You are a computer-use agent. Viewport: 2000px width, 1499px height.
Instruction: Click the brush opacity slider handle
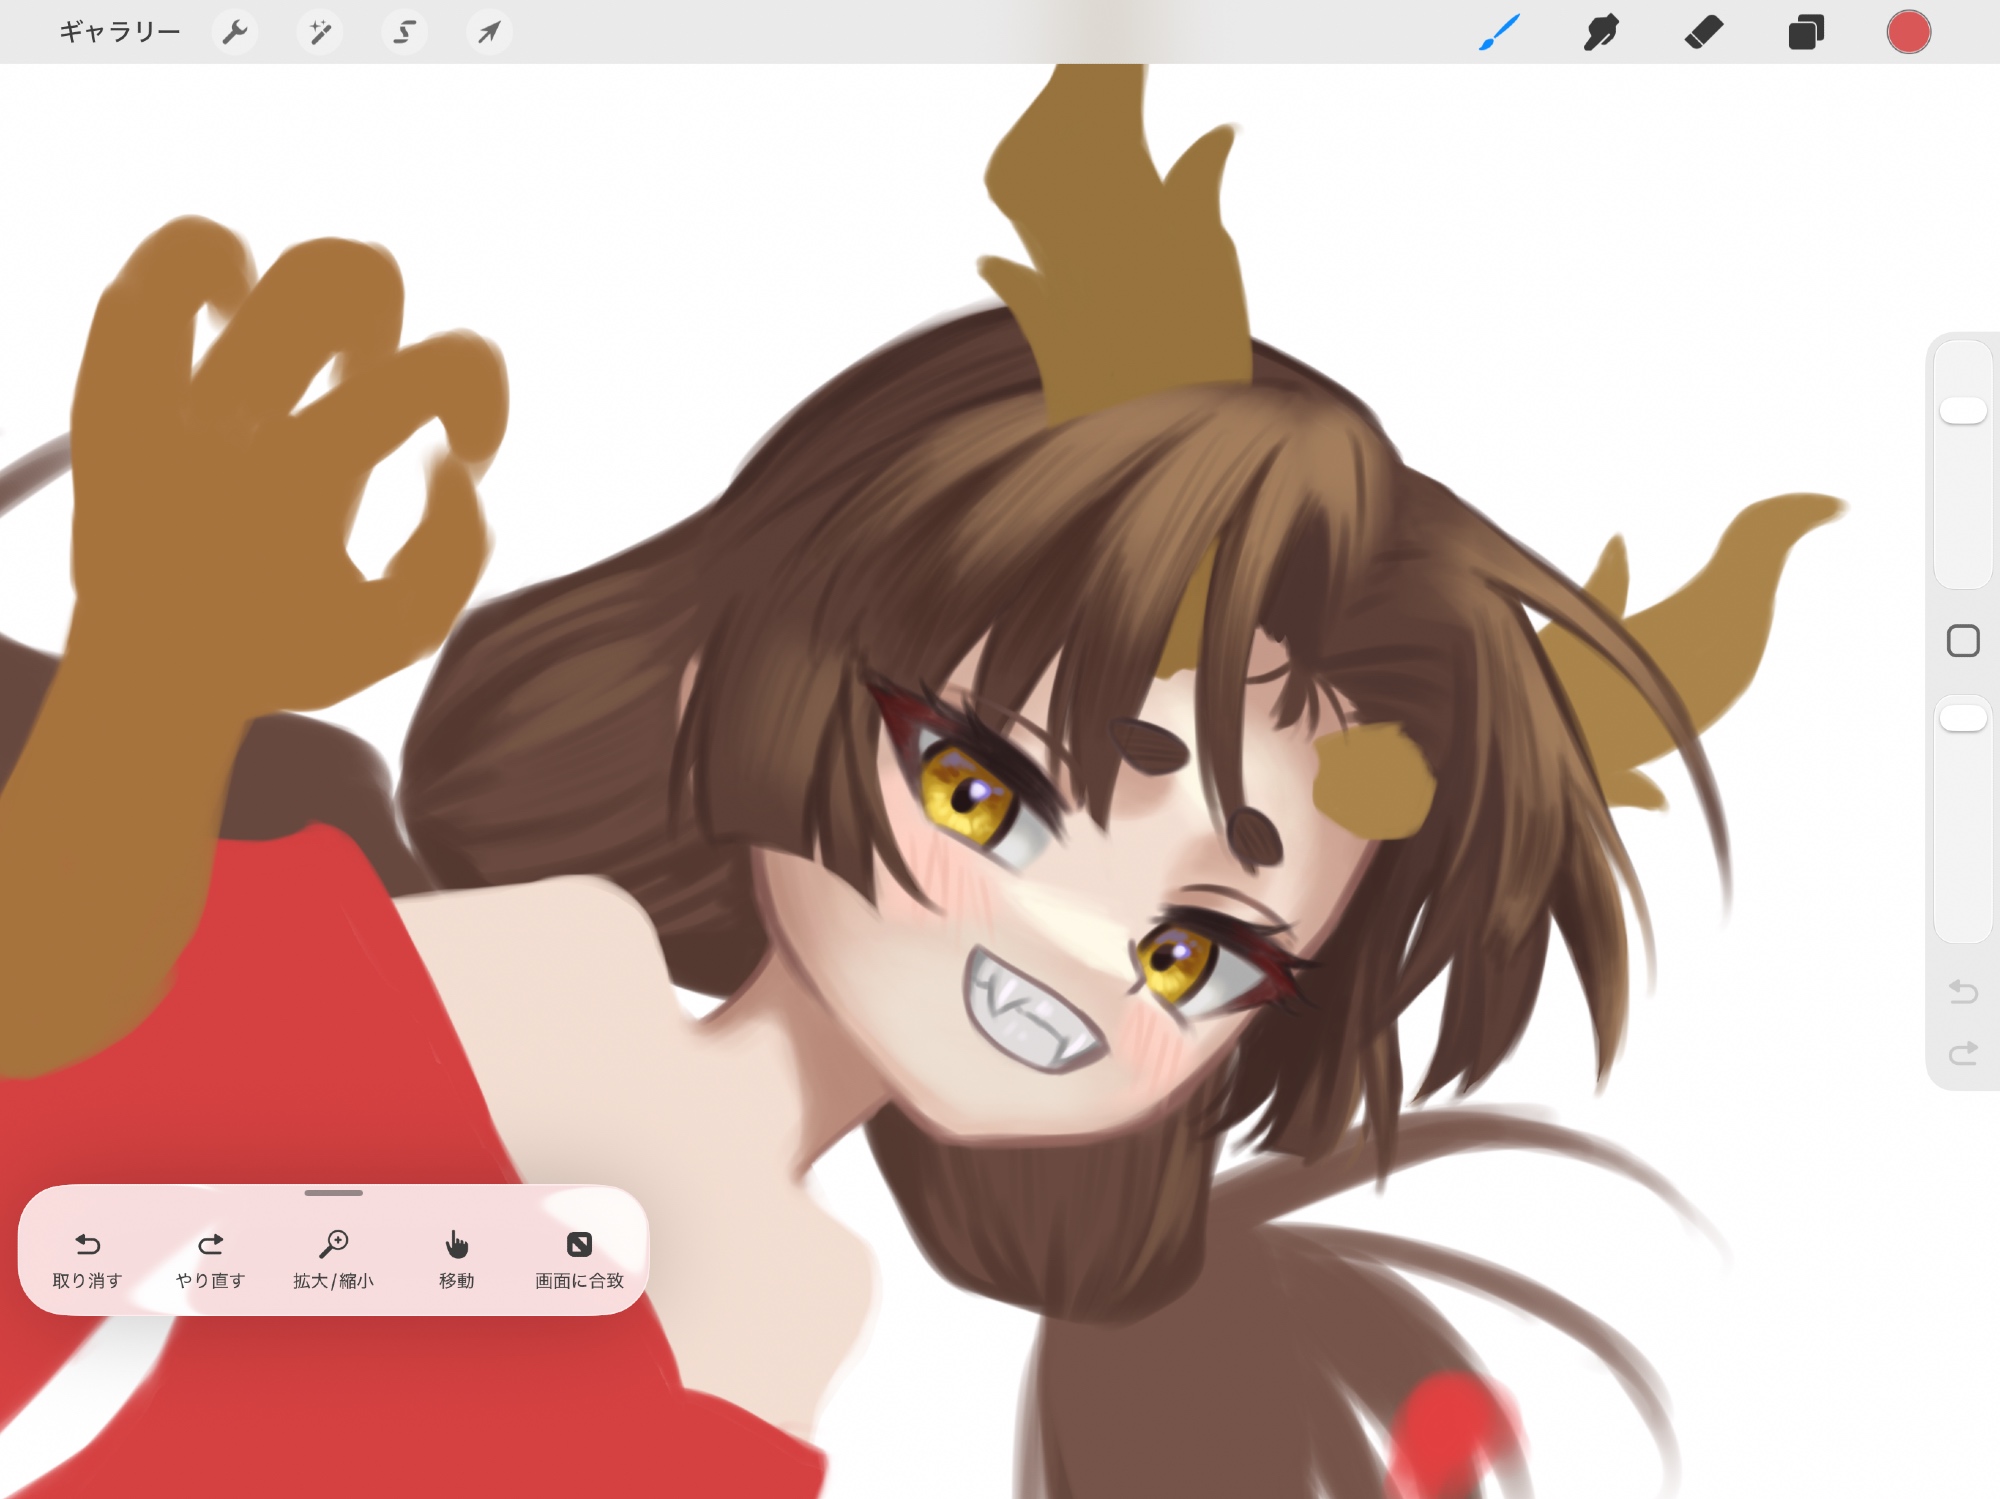click(x=1963, y=718)
